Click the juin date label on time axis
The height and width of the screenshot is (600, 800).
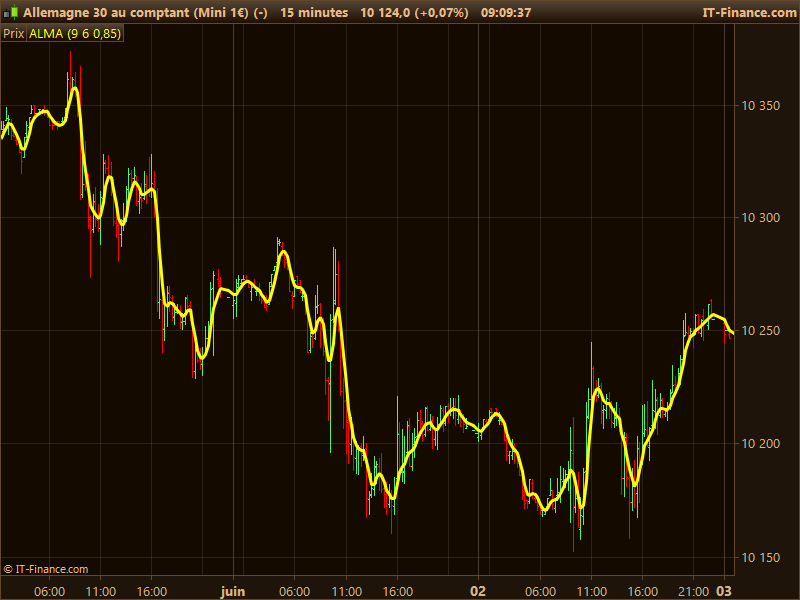tap(233, 591)
